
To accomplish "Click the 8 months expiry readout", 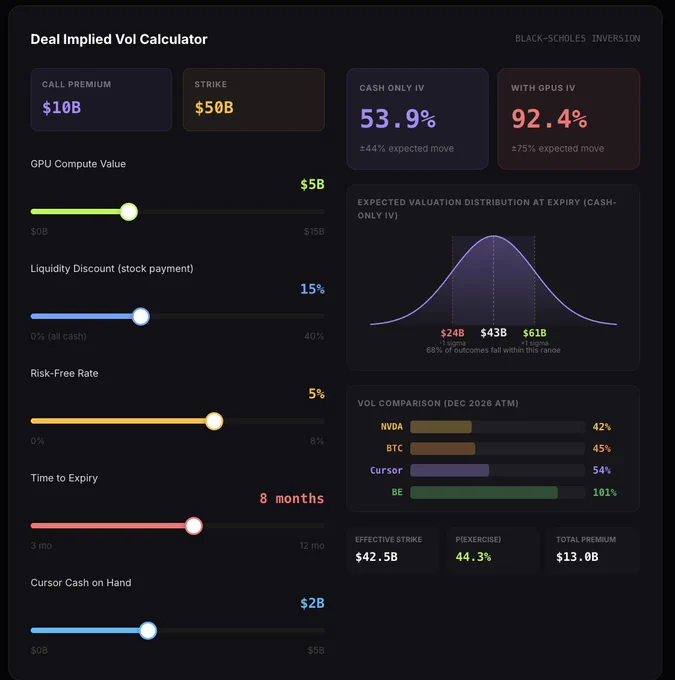I will [x=292, y=498].
